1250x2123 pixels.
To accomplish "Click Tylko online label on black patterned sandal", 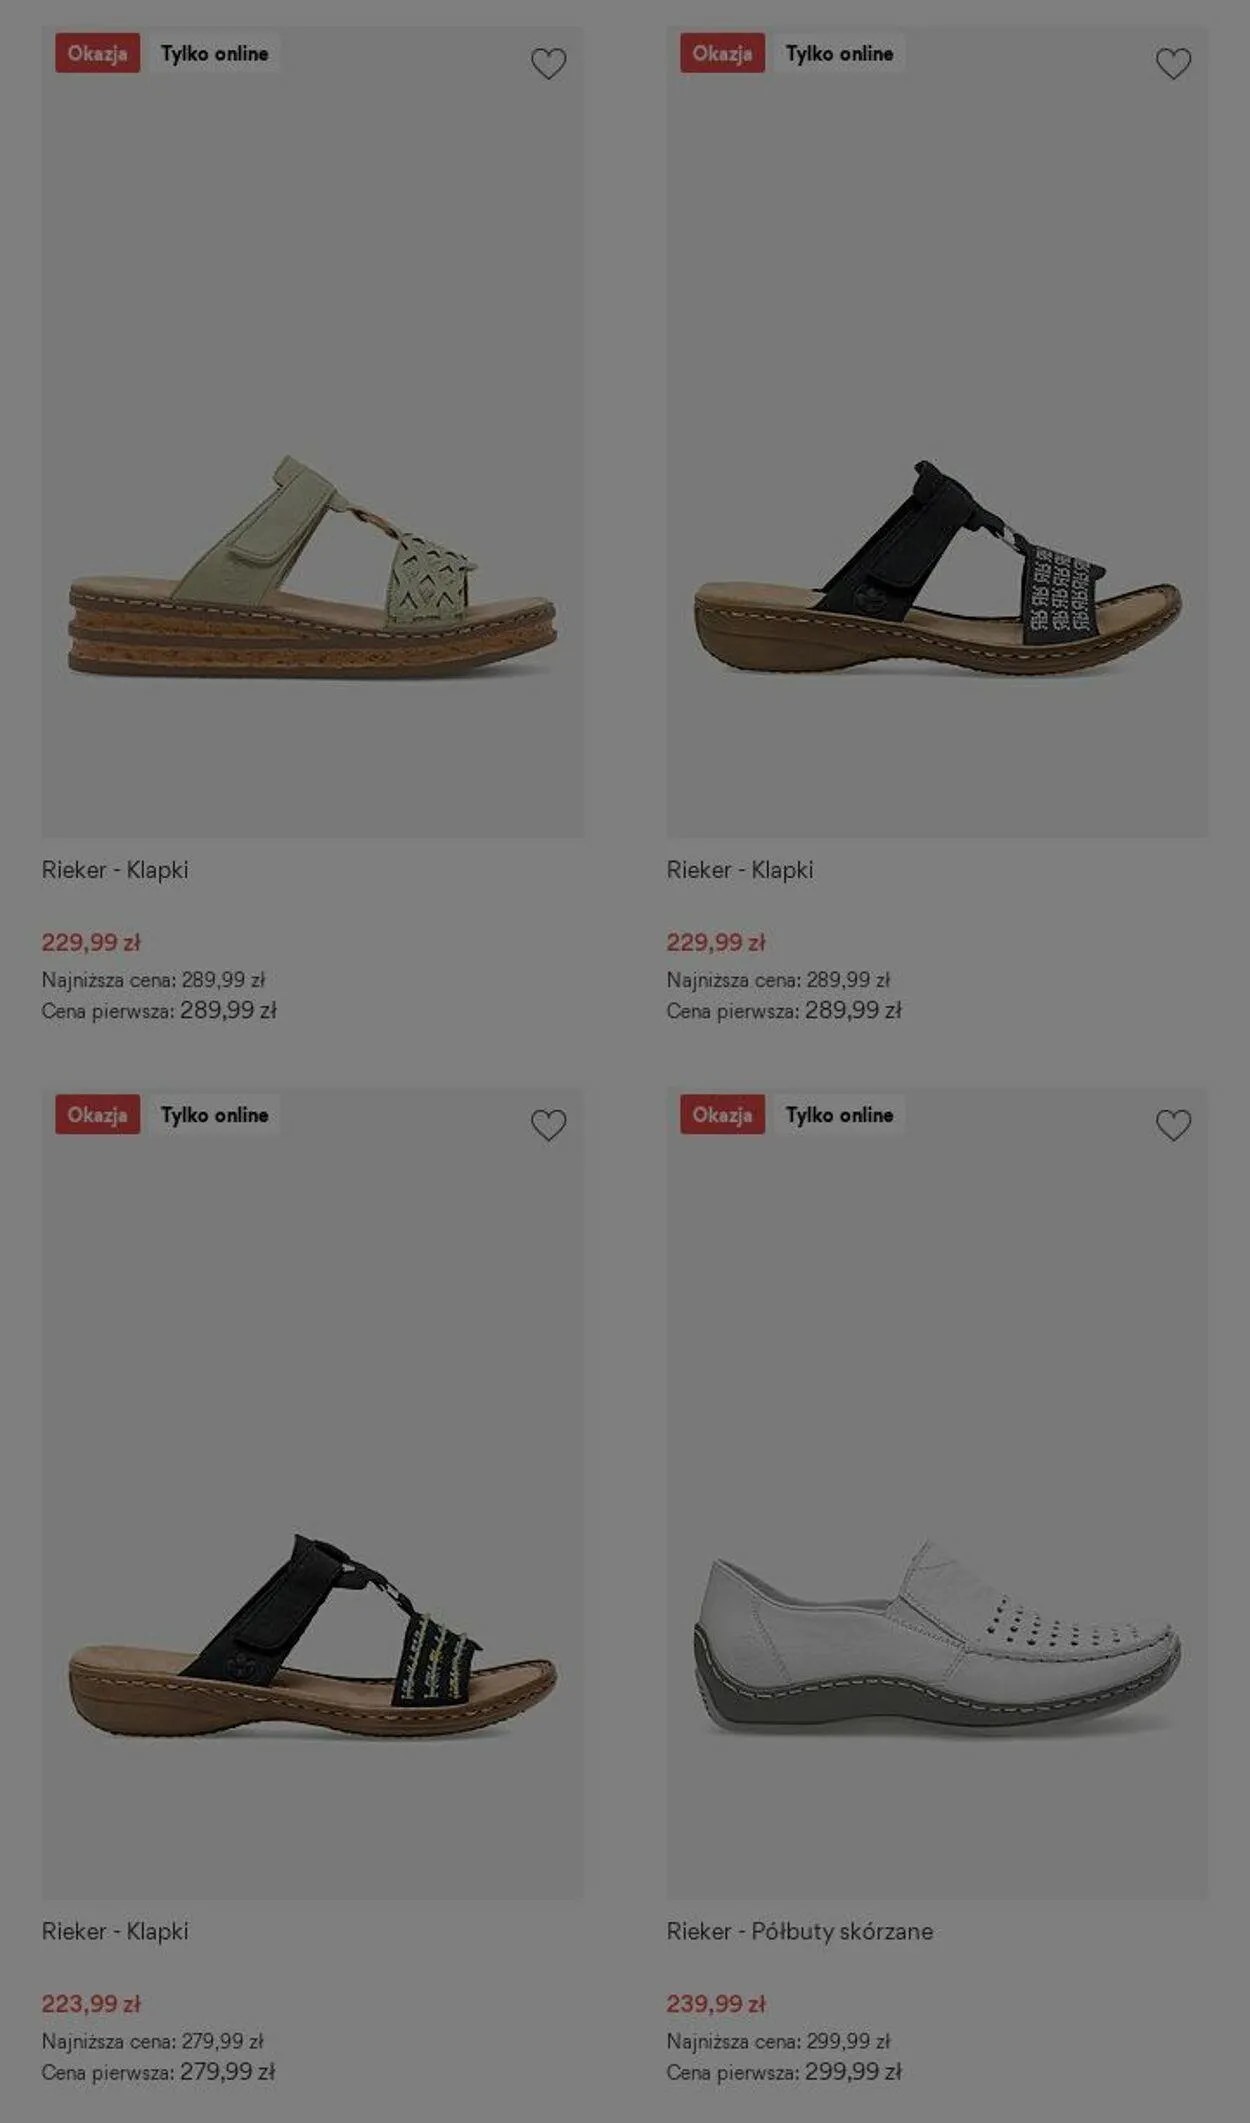I will point(839,53).
